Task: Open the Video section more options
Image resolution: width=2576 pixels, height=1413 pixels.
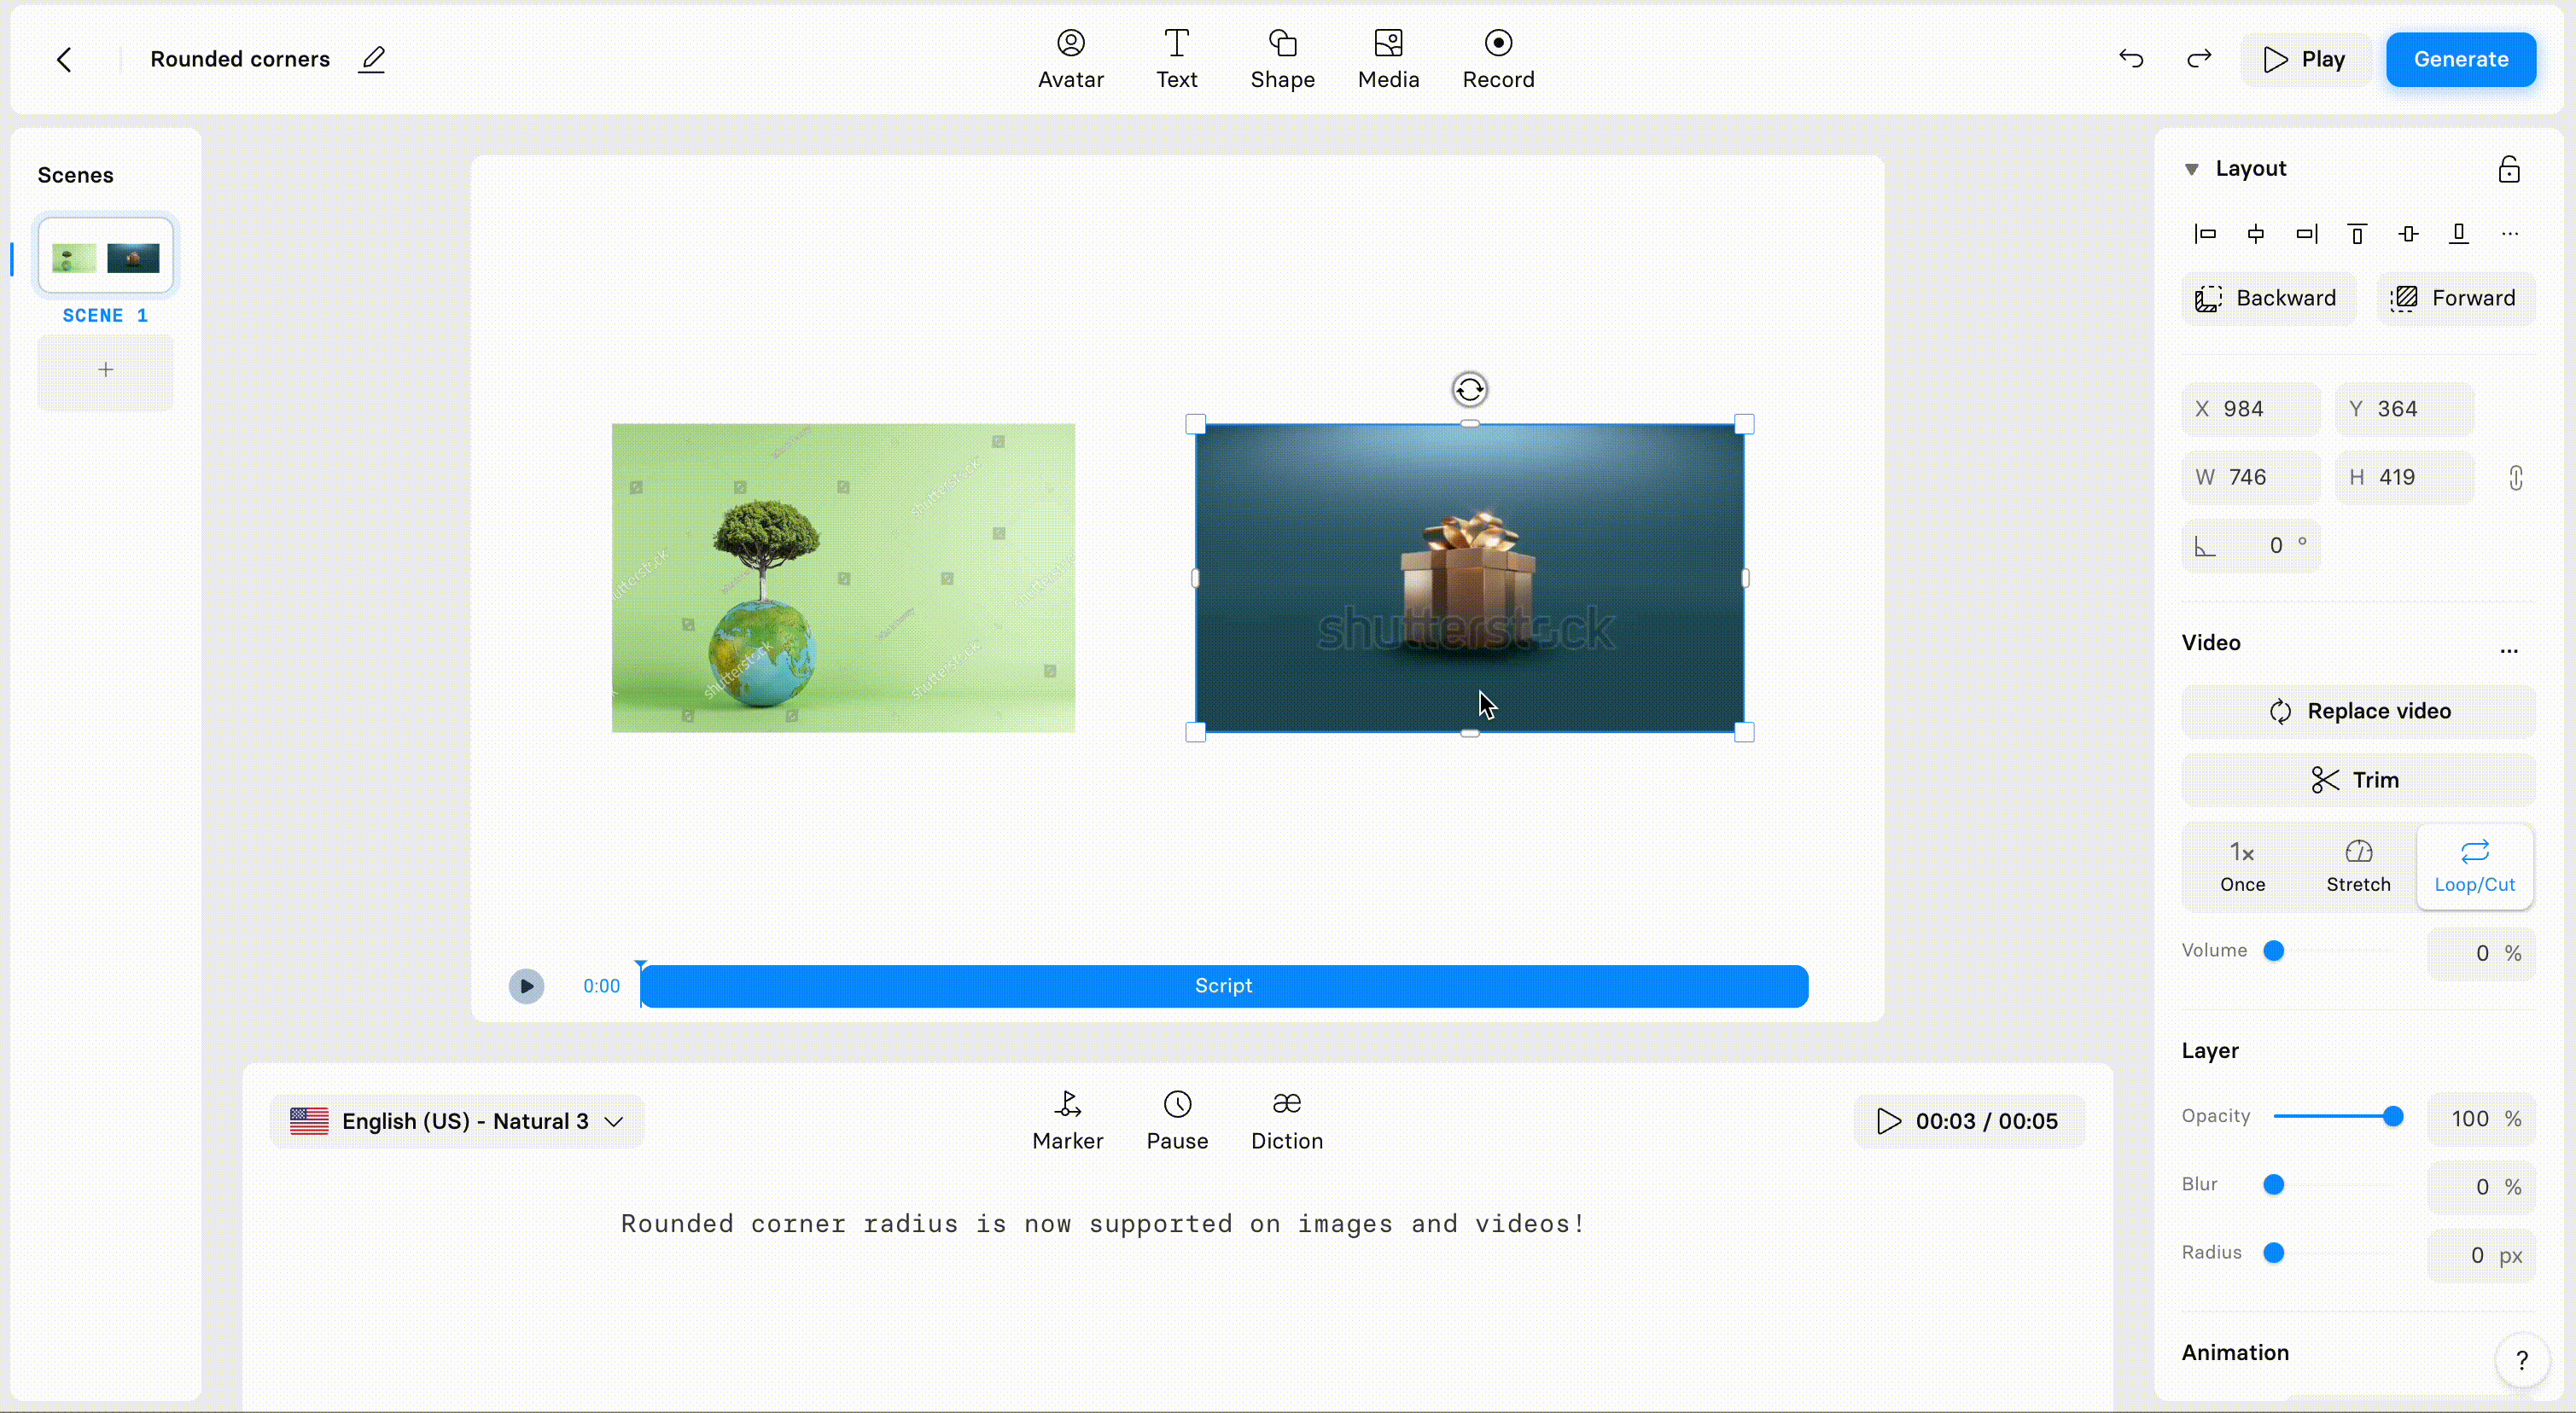Action: [2508, 651]
